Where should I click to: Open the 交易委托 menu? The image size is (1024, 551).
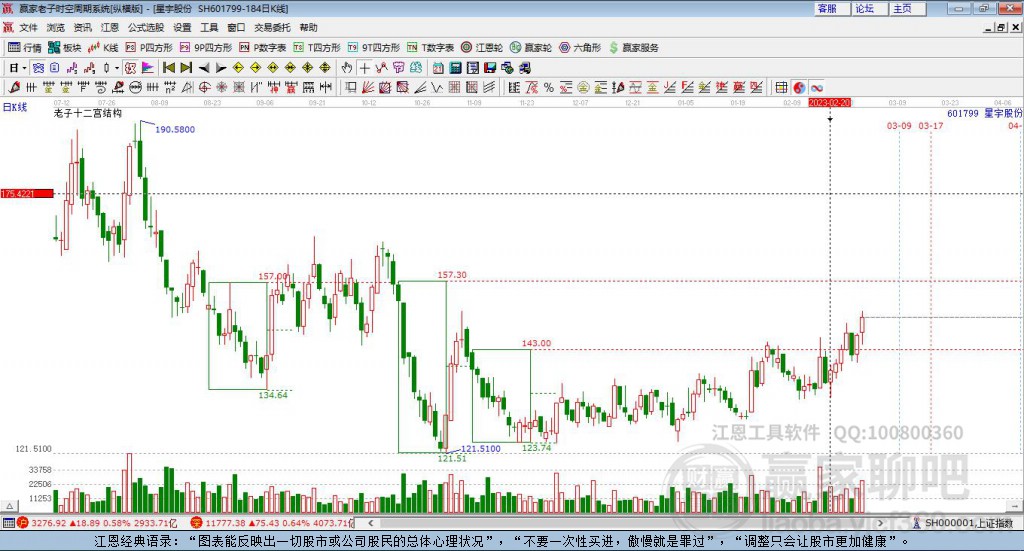[272, 27]
